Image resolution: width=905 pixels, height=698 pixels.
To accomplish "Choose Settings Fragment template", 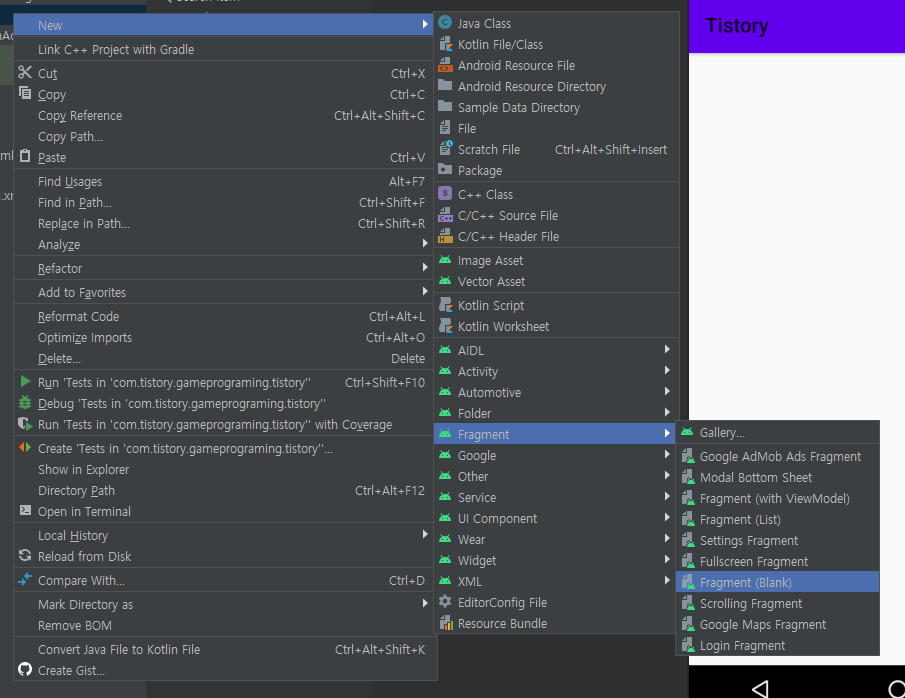I will pyautogui.click(x=777, y=540).
